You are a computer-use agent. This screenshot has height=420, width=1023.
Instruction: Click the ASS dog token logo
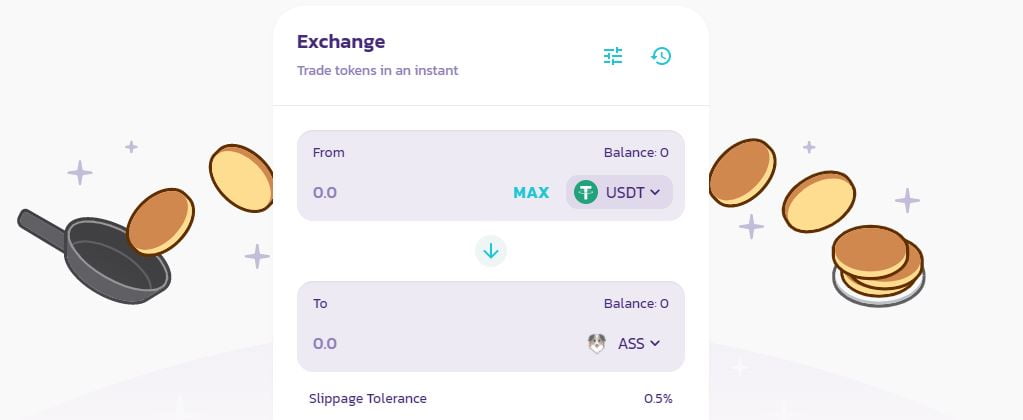(597, 343)
